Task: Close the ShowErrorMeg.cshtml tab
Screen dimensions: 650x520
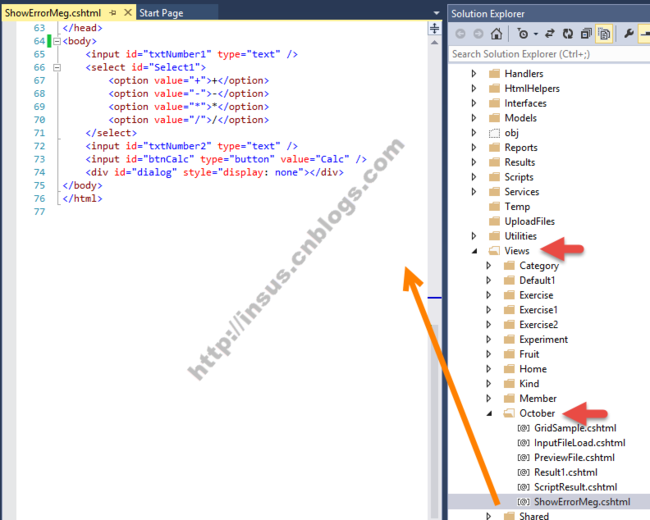Action: (x=128, y=12)
